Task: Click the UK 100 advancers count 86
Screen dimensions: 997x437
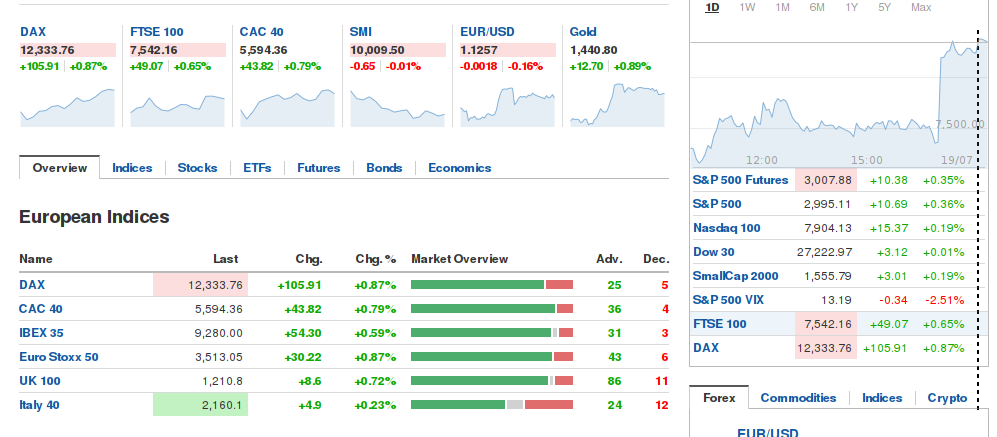Action: 614,382
